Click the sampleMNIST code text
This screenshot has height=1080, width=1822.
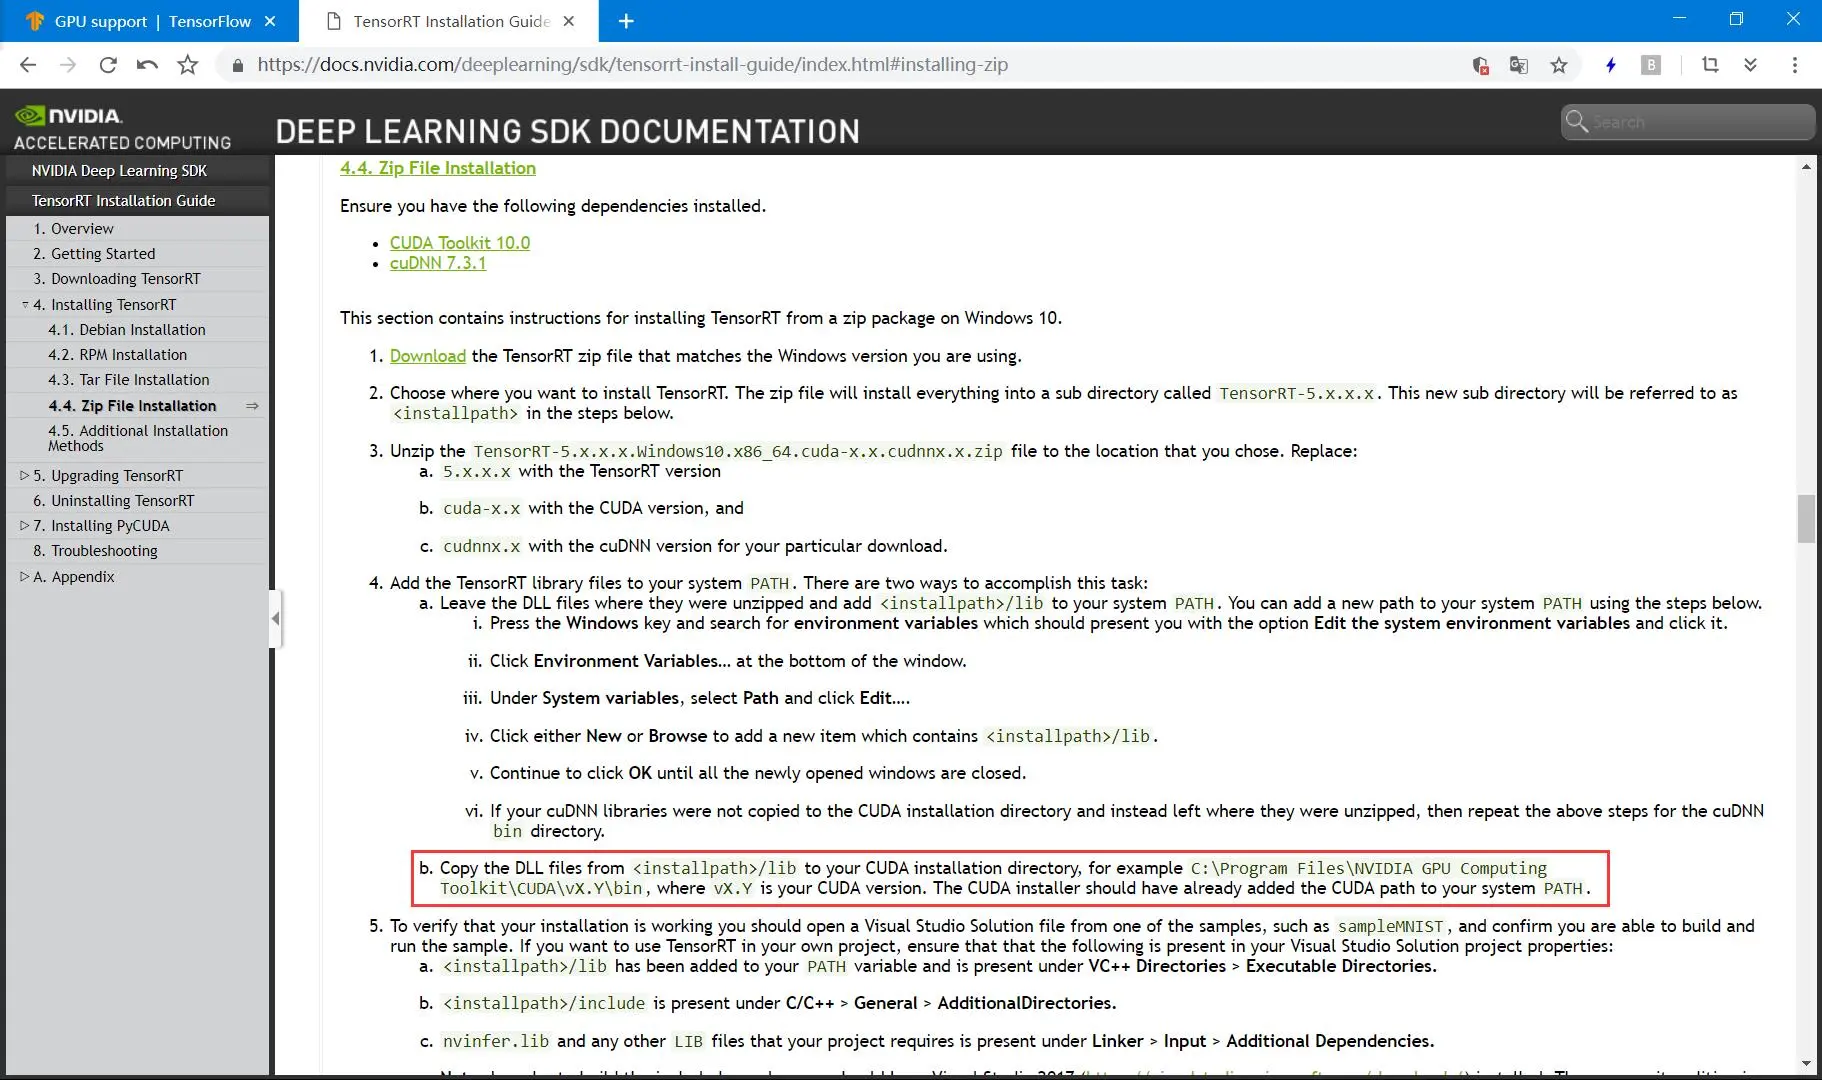point(1391,927)
